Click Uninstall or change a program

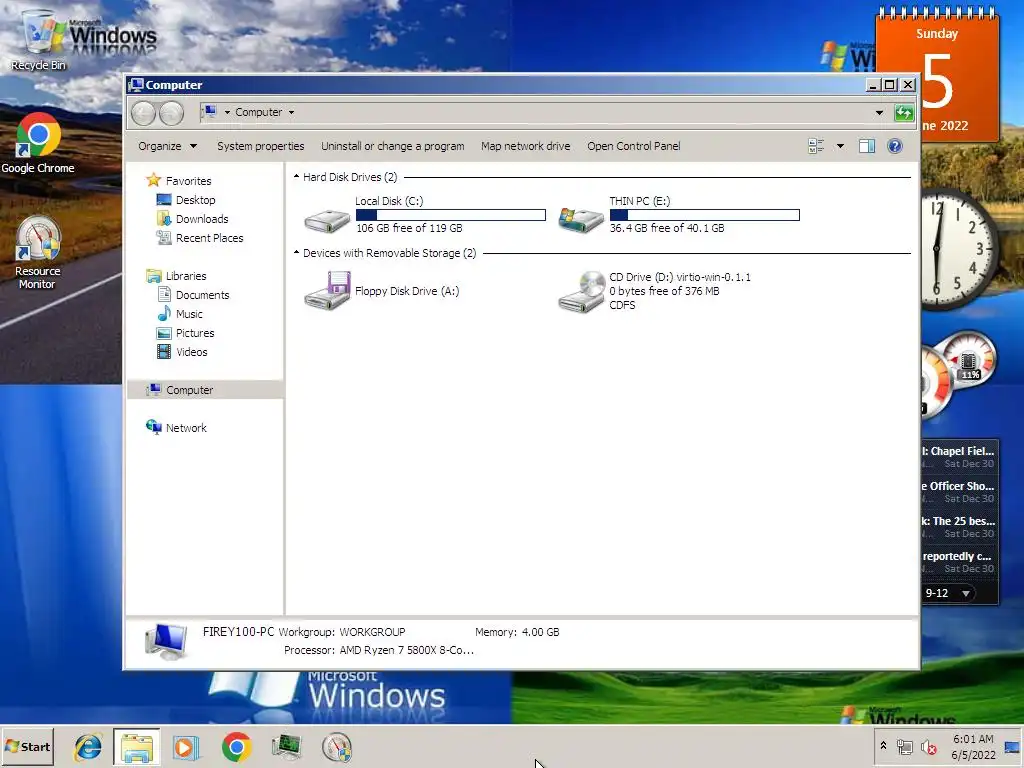point(392,146)
